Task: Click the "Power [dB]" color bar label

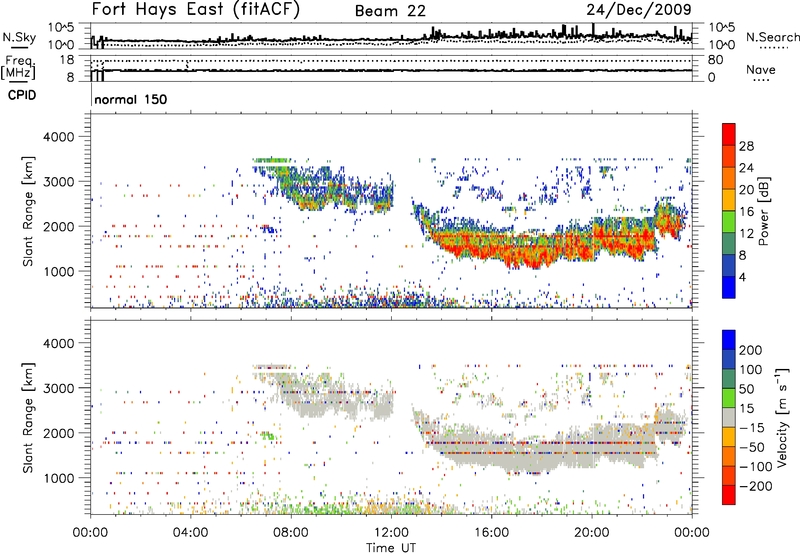Action: pyautogui.click(x=764, y=211)
